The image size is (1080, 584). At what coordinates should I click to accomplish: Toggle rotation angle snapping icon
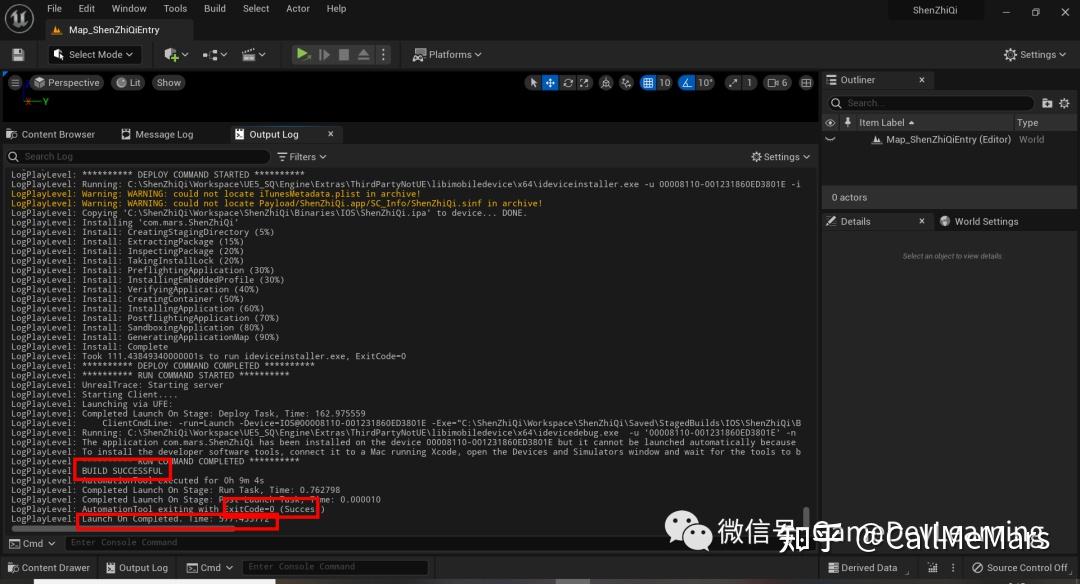click(686, 83)
